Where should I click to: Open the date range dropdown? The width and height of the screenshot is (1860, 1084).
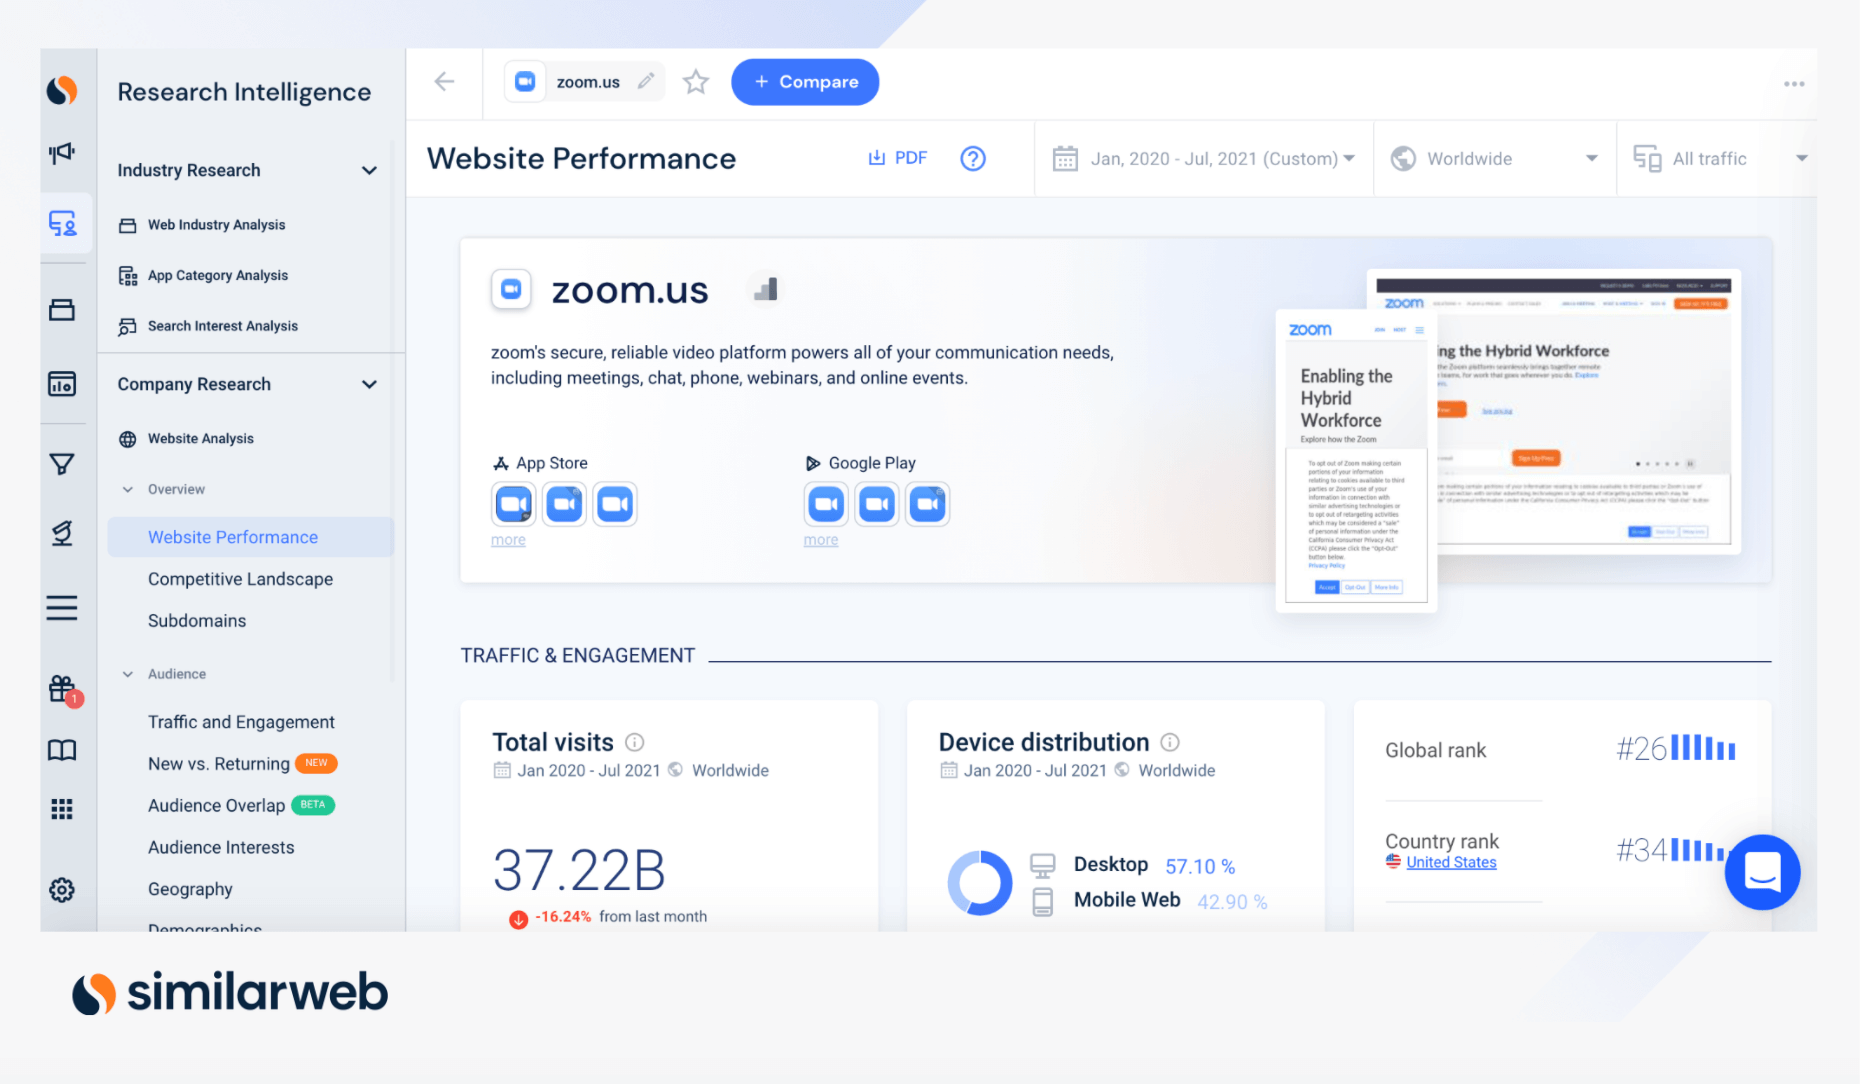click(x=1204, y=159)
